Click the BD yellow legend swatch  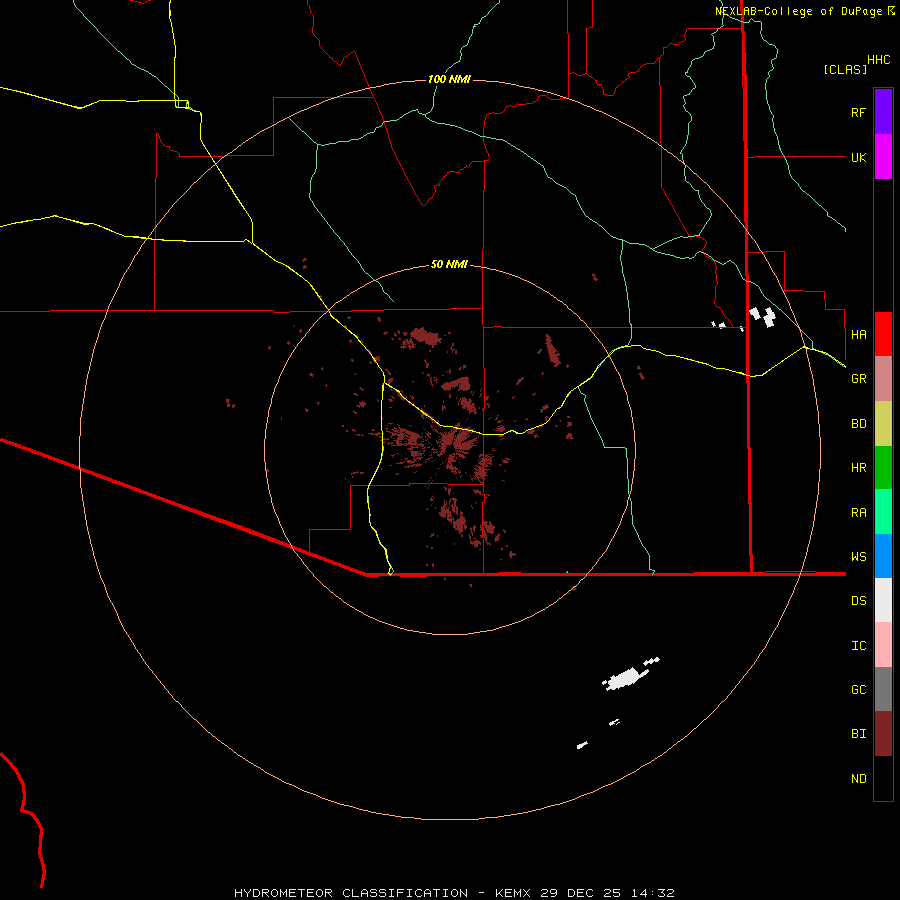(883, 424)
